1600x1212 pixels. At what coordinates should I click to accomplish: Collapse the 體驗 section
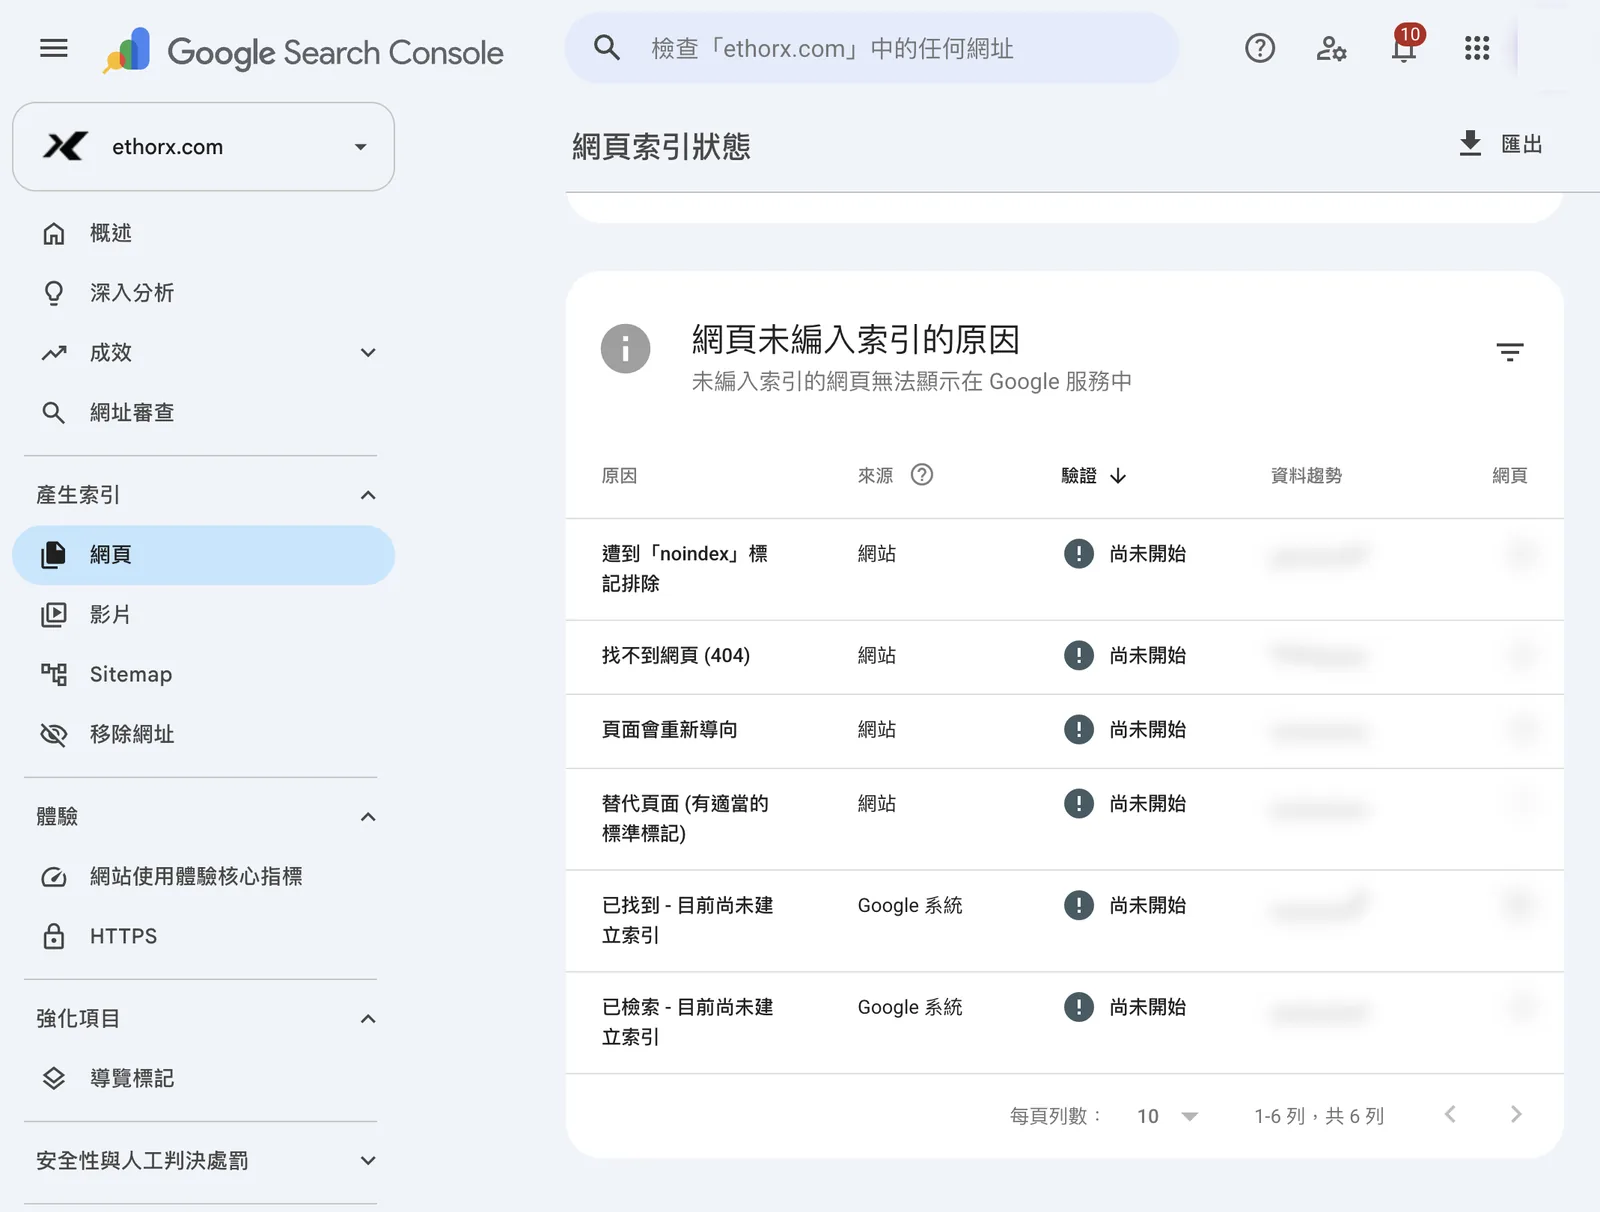[368, 817]
